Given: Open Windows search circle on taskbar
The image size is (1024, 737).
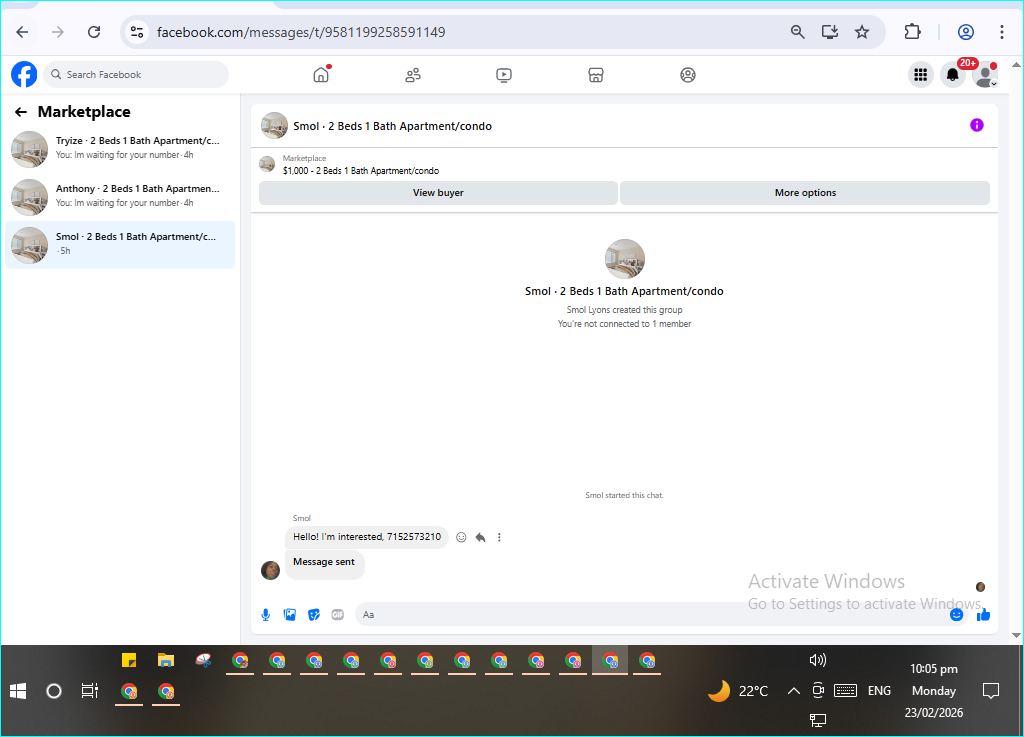Looking at the screenshot, I should pyautogui.click(x=54, y=691).
